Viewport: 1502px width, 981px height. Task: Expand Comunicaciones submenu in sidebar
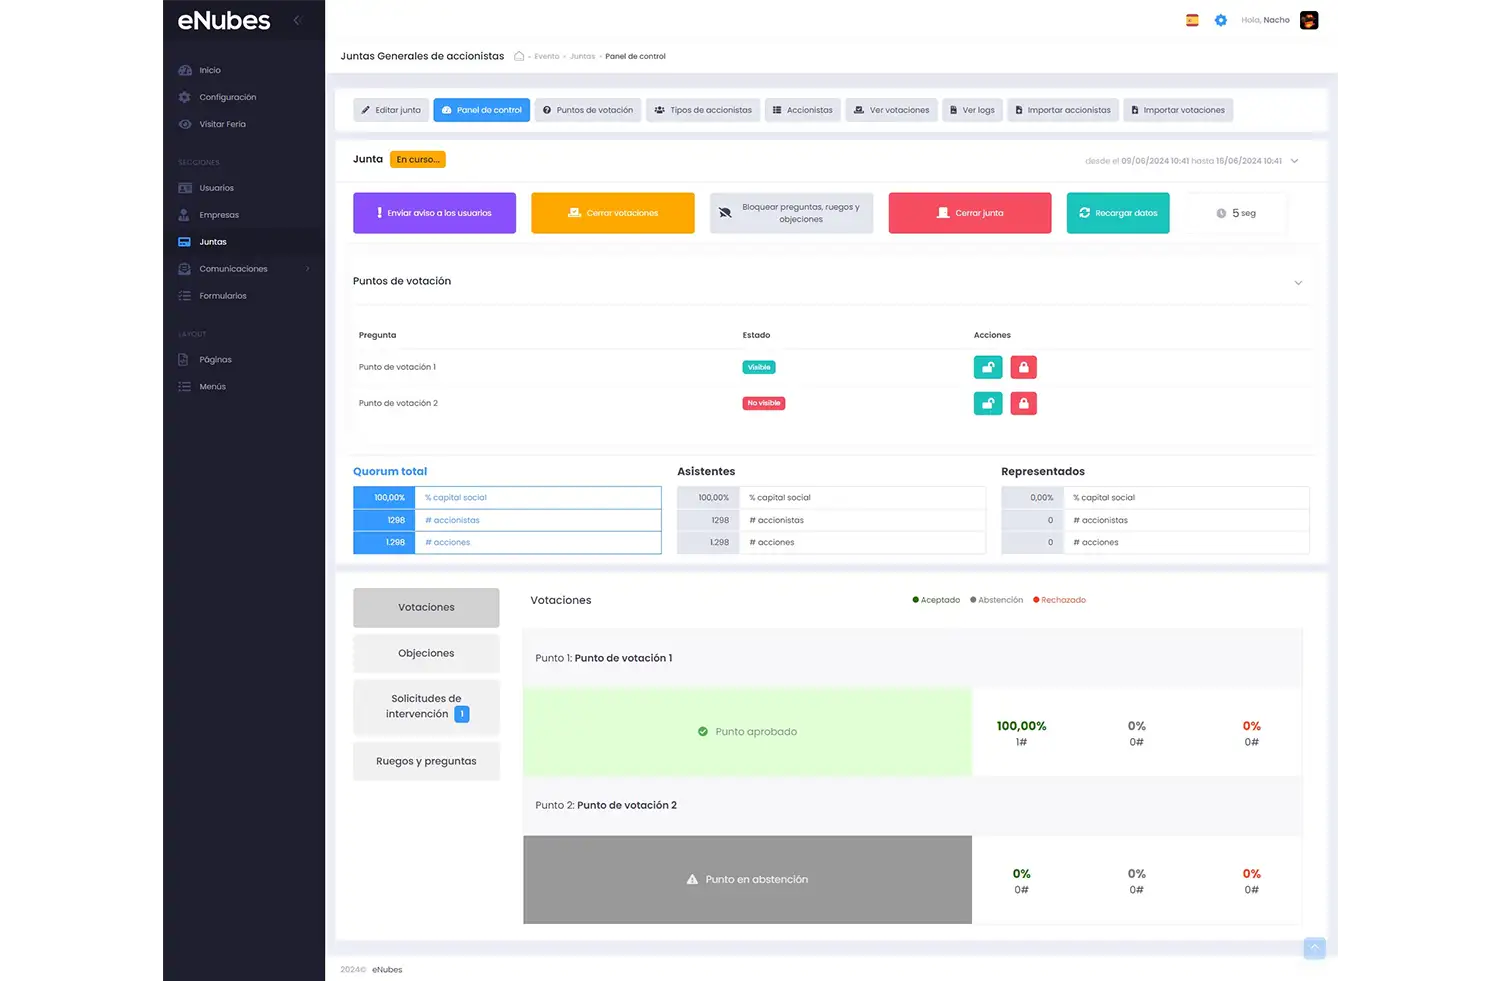click(307, 269)
